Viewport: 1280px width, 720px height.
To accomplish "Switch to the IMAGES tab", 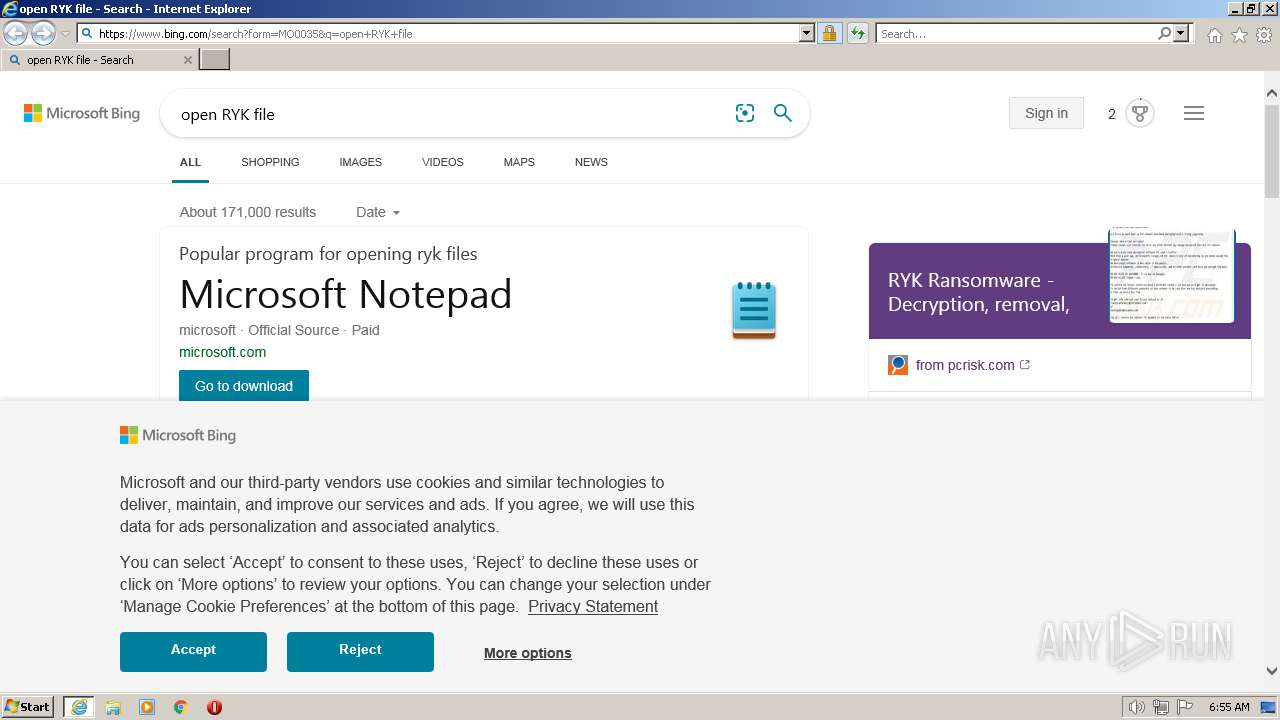I will click(x=360, y=162).
